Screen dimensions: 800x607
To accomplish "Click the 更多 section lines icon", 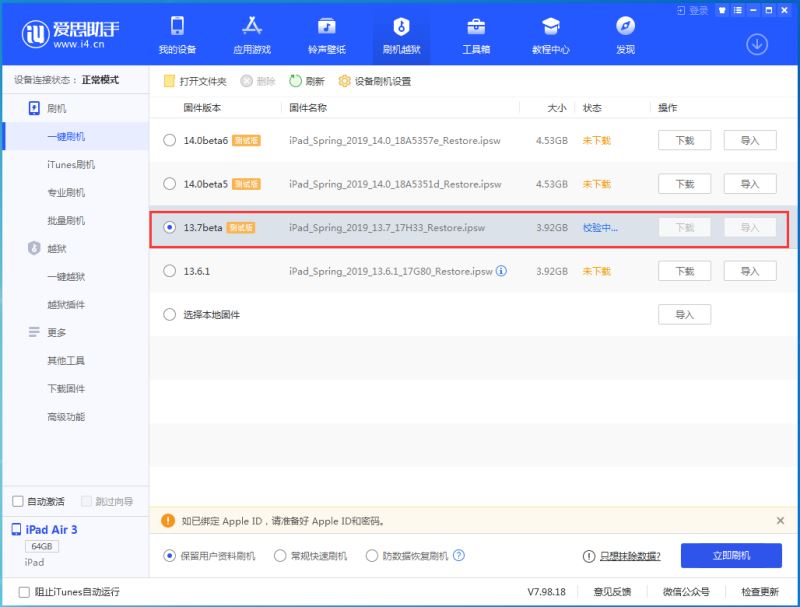I will pos(34,332).
